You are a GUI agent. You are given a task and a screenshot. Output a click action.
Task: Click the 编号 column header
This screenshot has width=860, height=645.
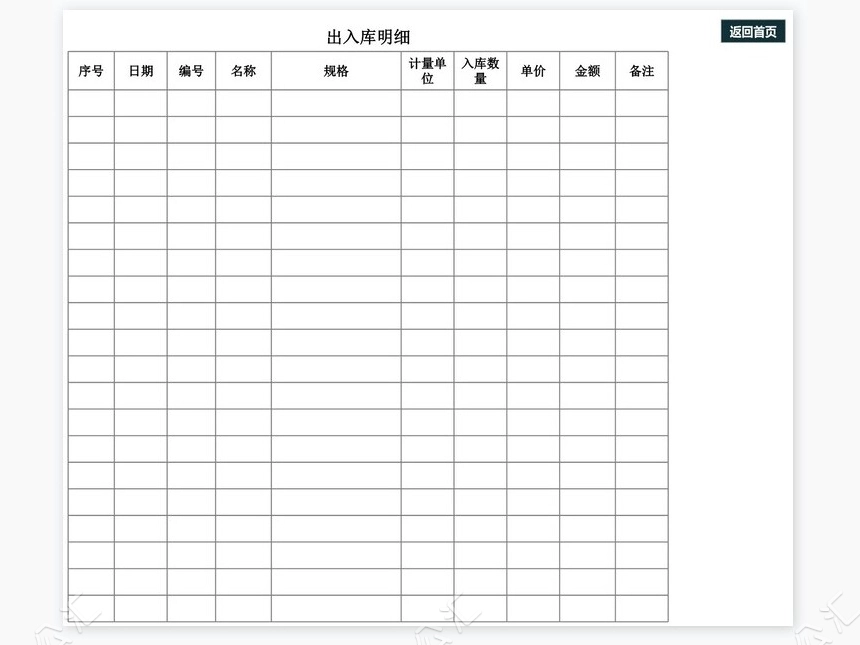[190, 71]
